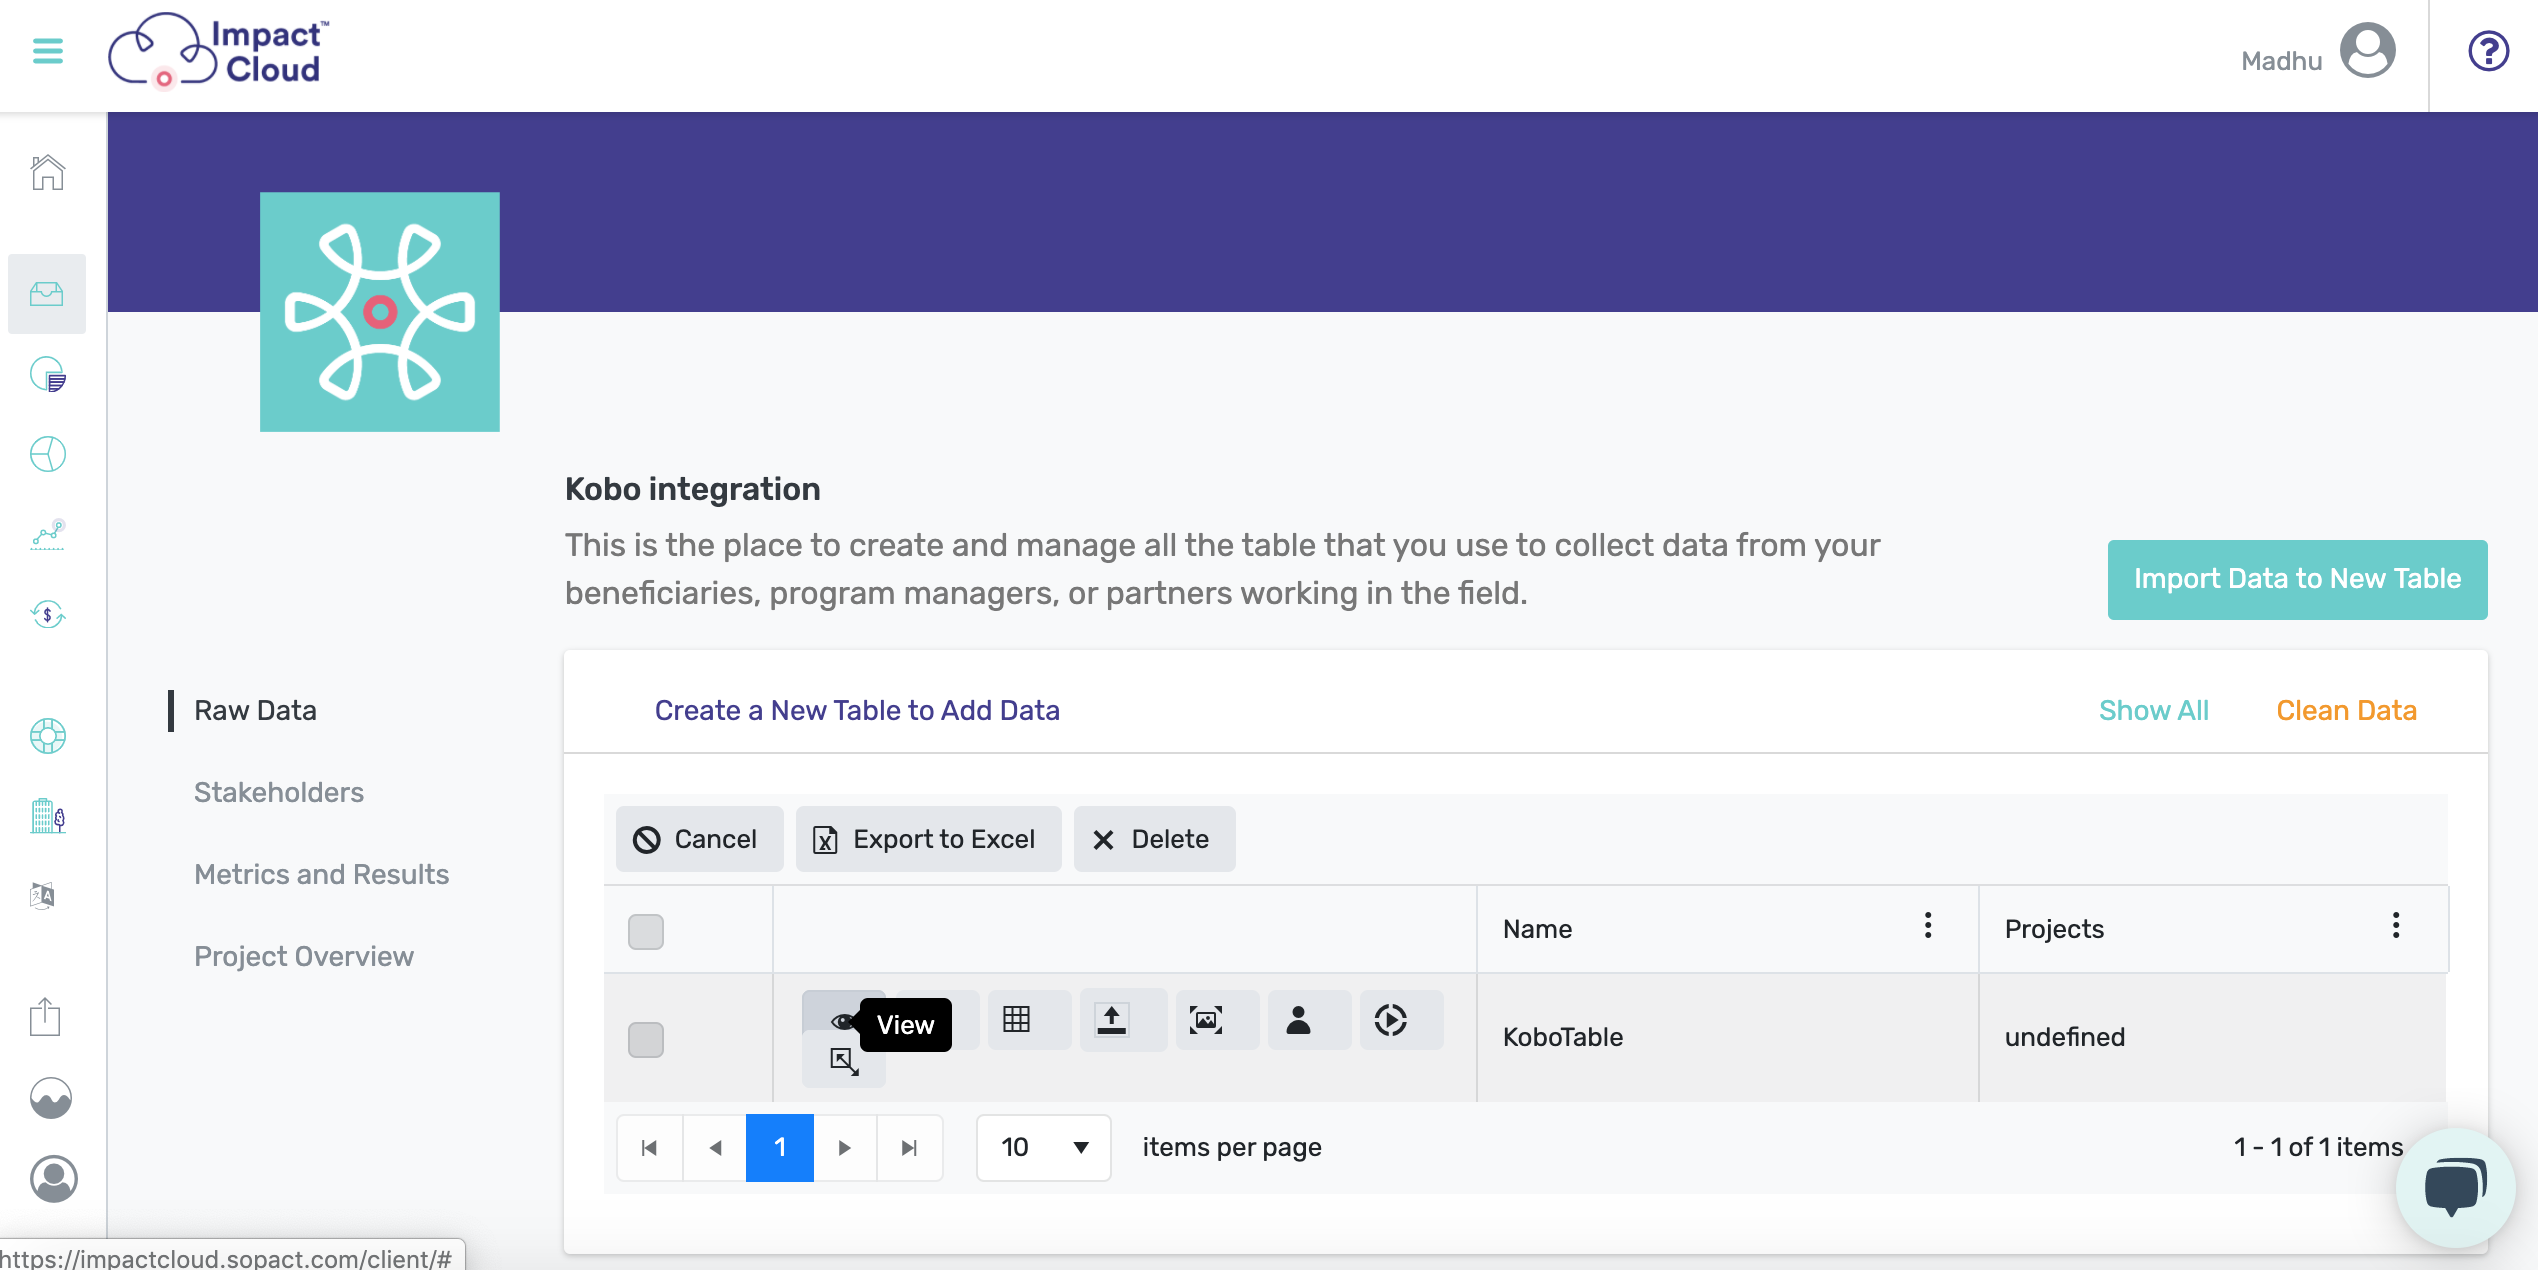The height and width of the screenshot is (1270, 2538).
Task: Click the Delete button
Action: point(1154,839)
